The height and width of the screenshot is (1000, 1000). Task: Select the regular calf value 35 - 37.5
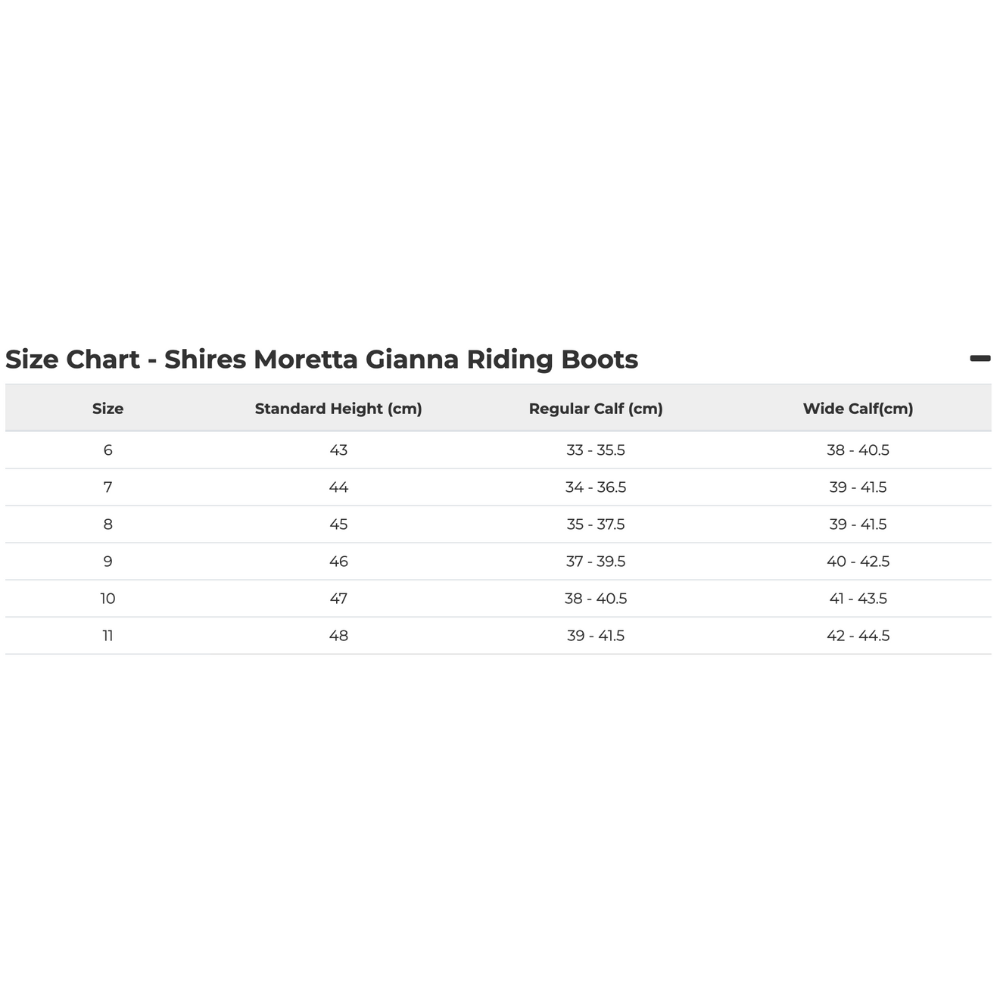[x=596, y=524]
